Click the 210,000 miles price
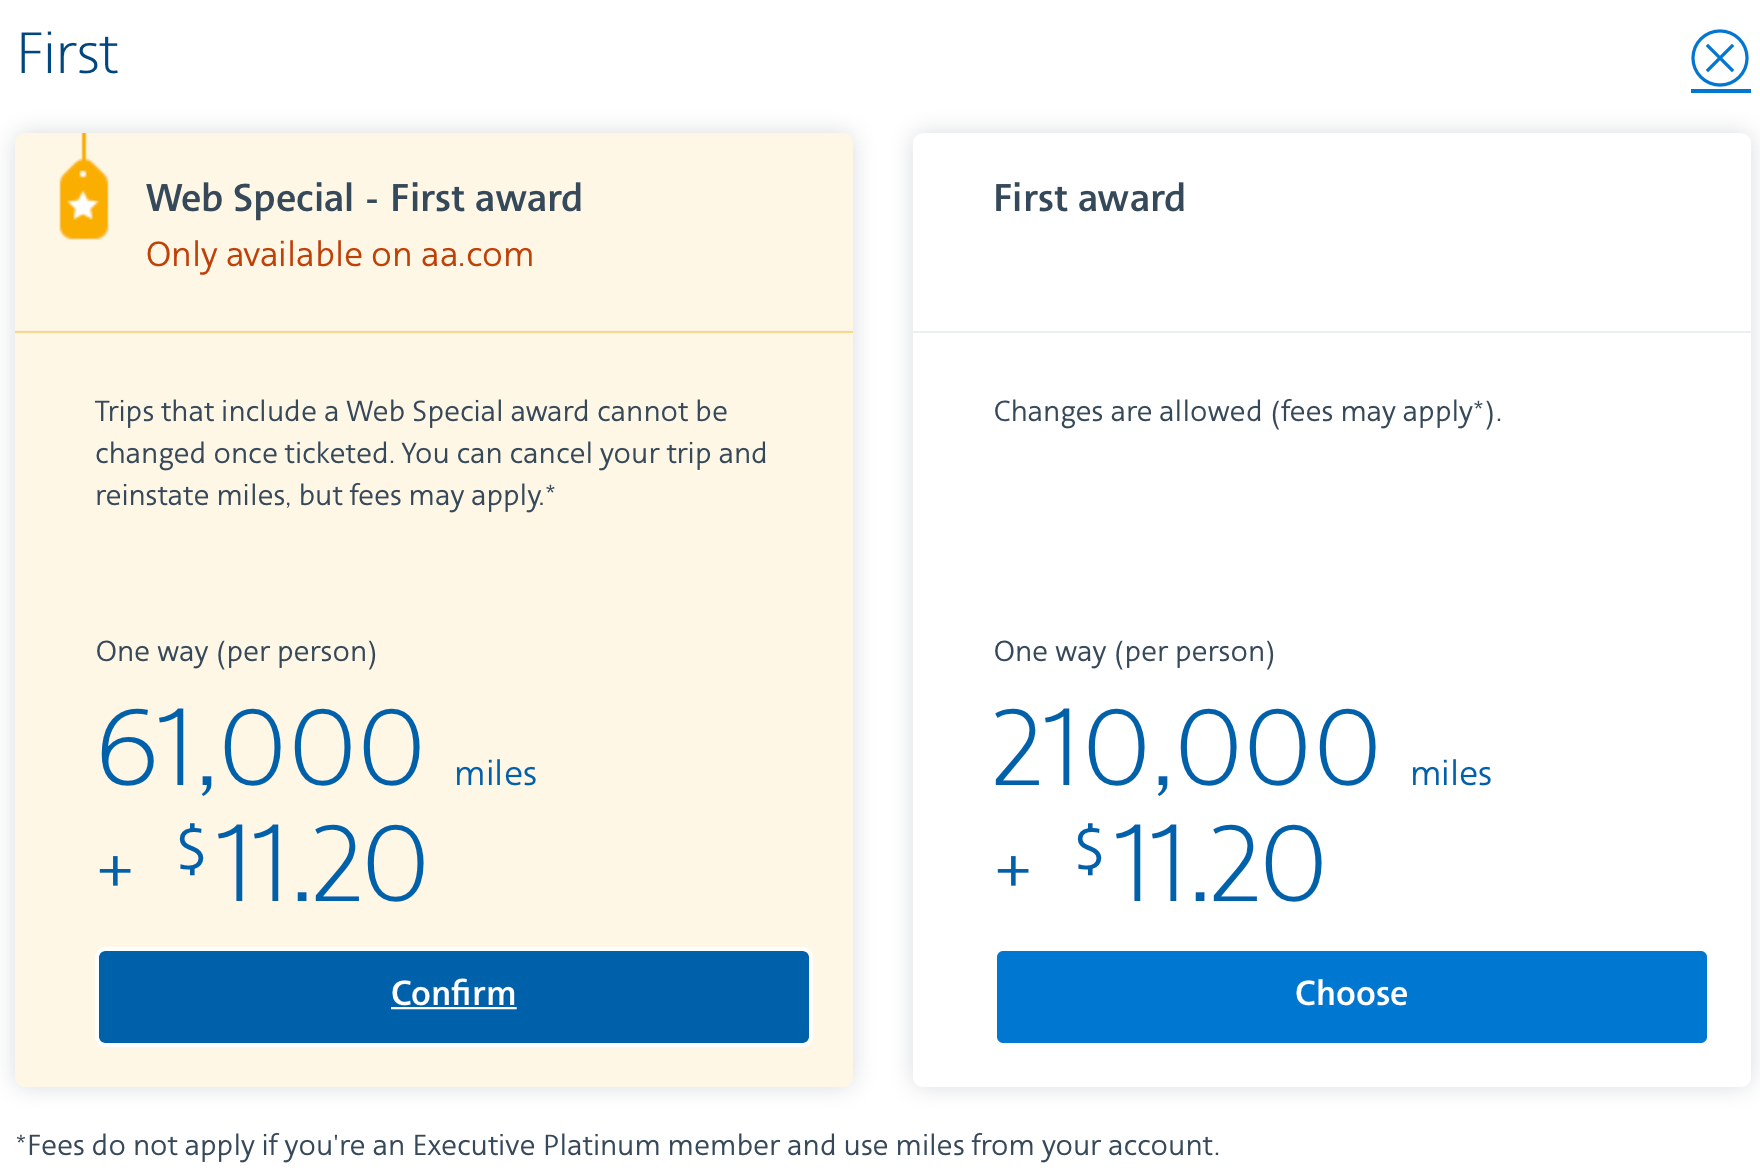Viewport: 1760px width, 1172px height. 1185,748
